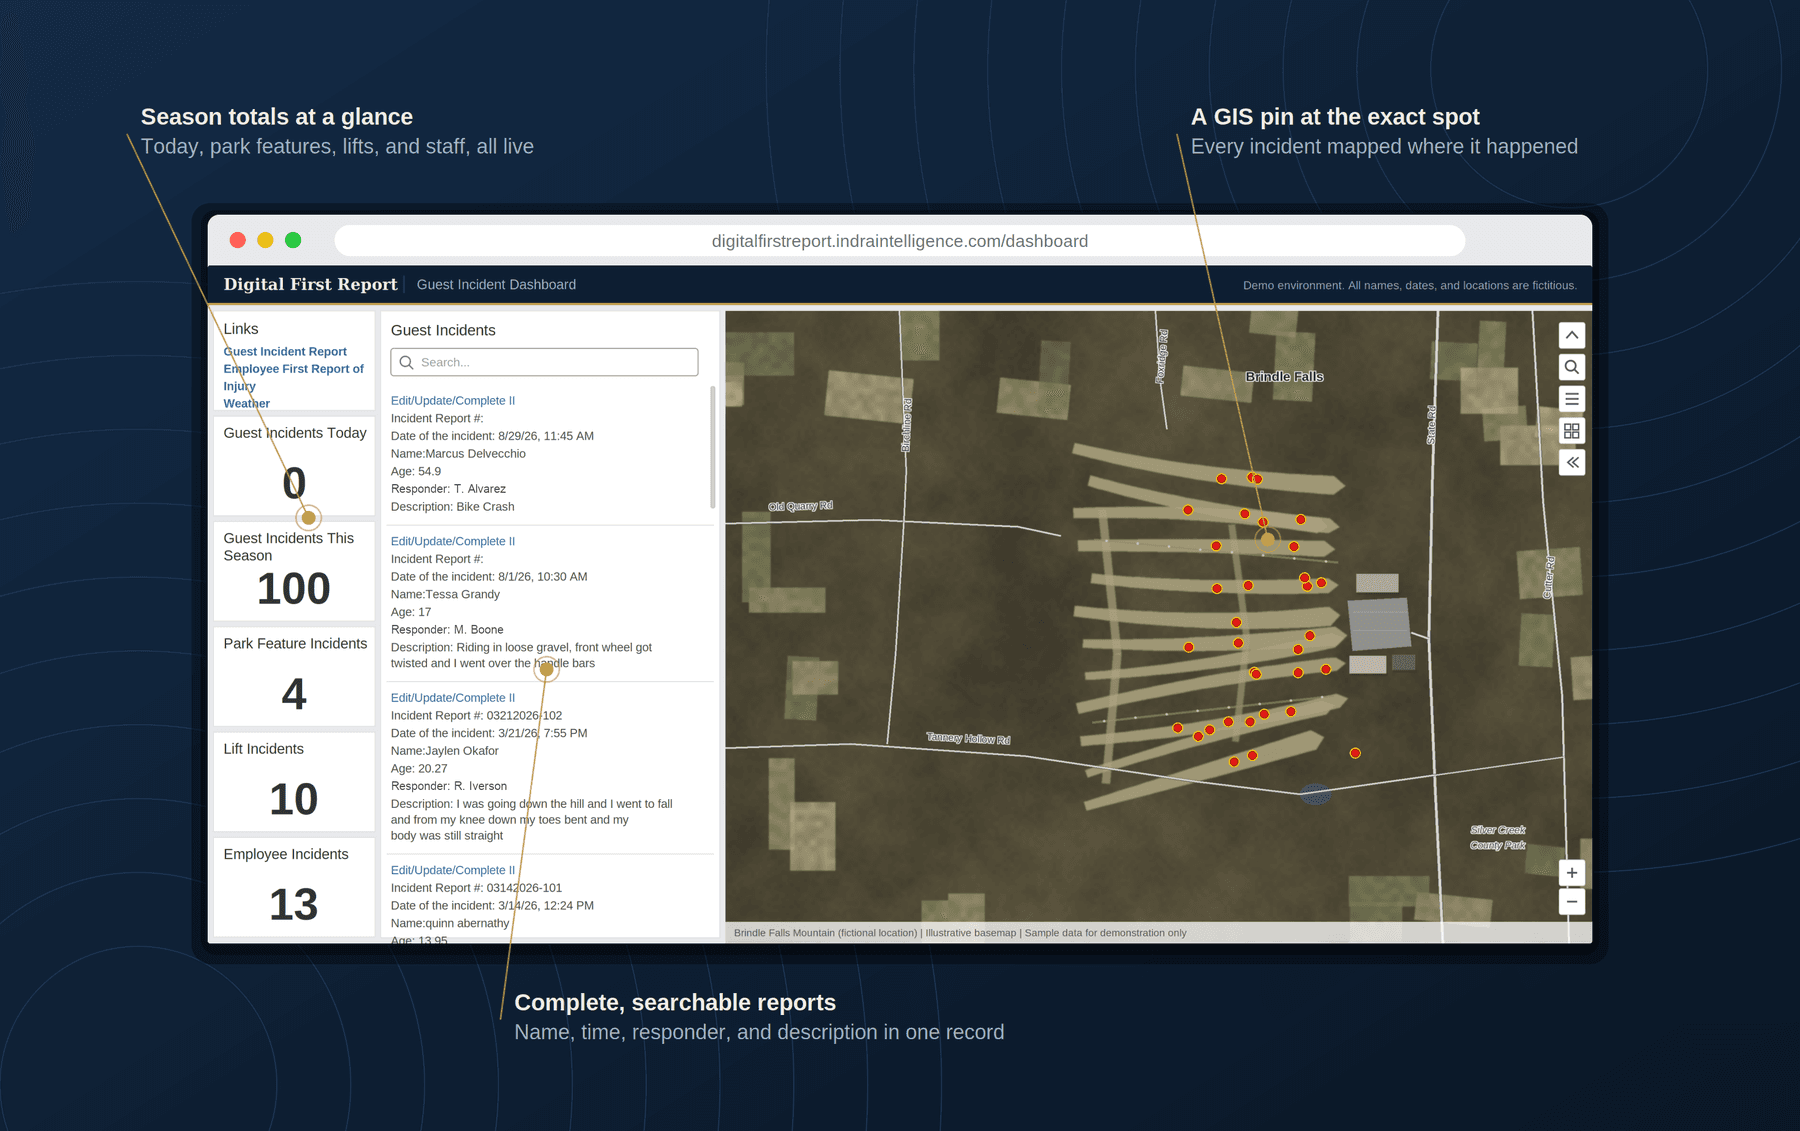
Task: Open Employee First Report of Injury link
Action: (x=293, y=377)
